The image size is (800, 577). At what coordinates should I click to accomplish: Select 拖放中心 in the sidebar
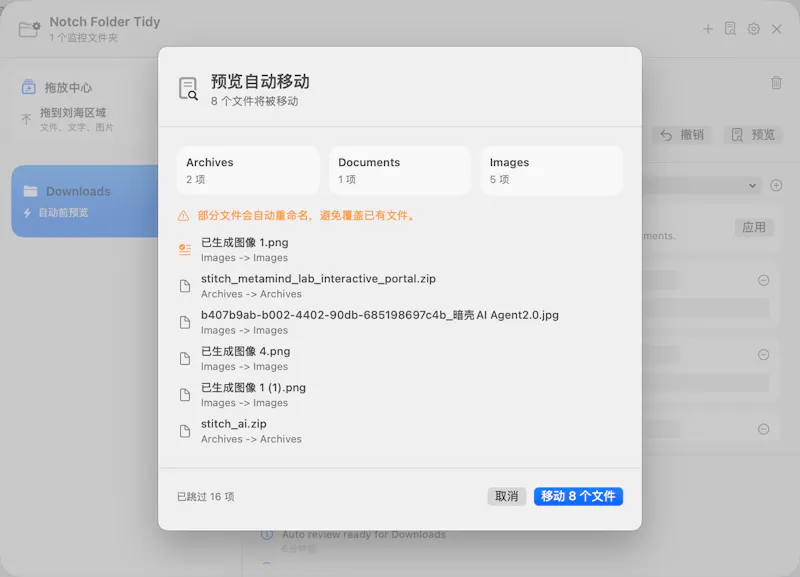coord(68,88)
